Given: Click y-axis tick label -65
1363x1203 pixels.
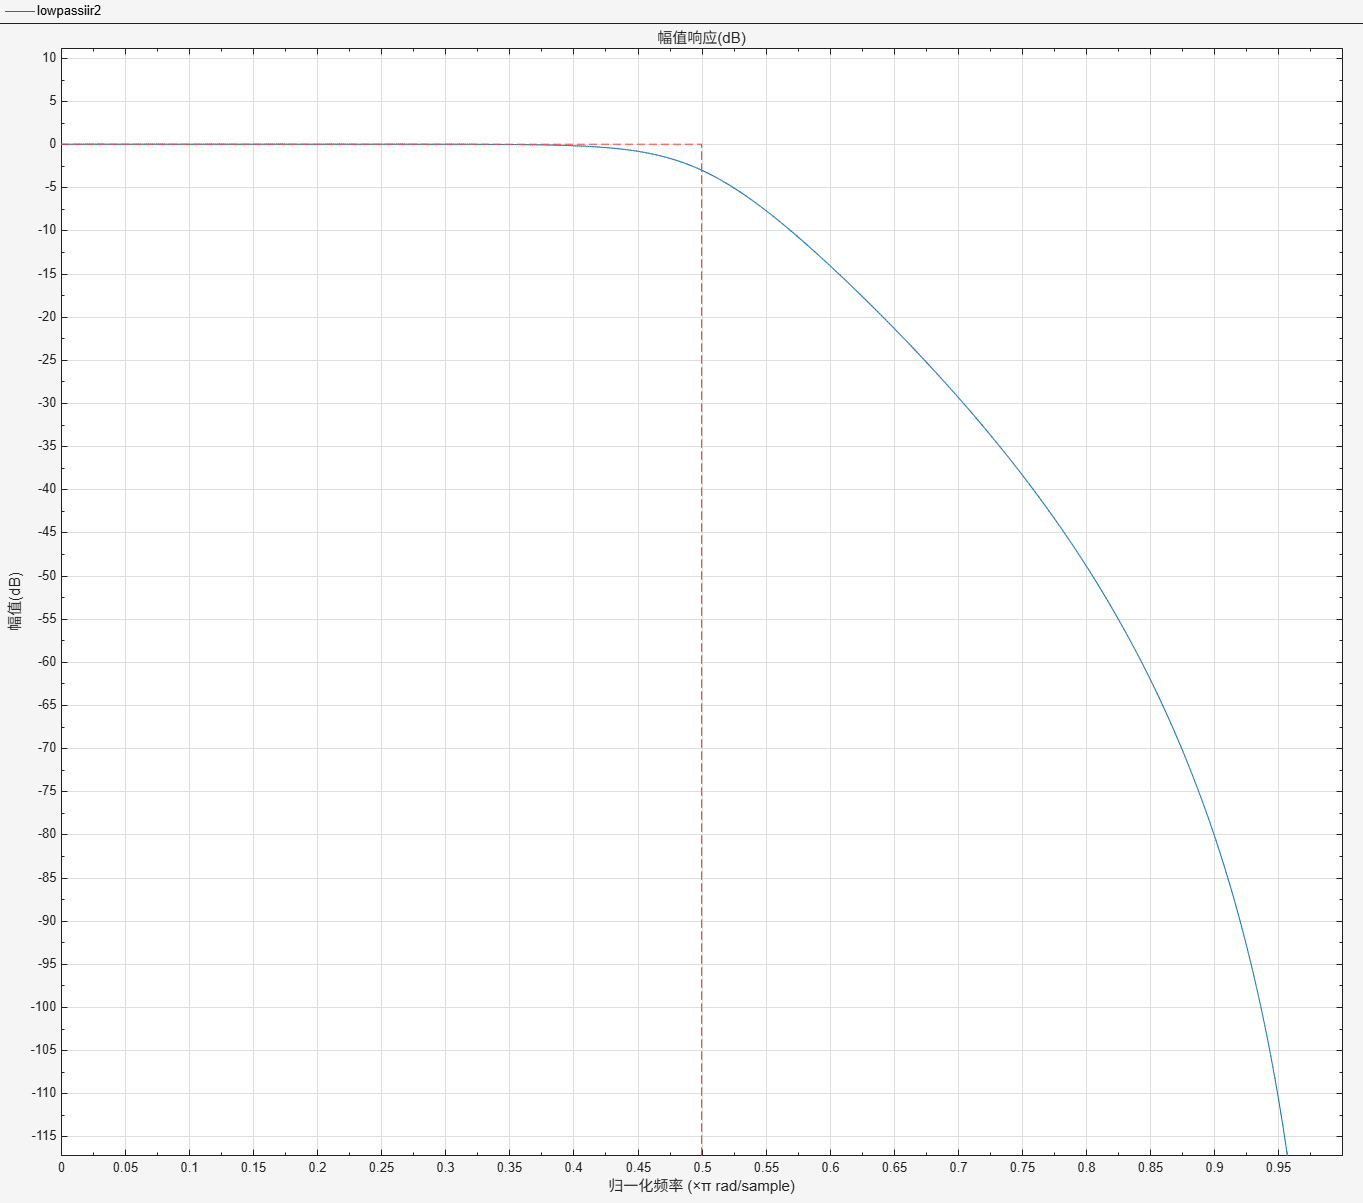Looking at the screenshot, I should click(47, 705).
